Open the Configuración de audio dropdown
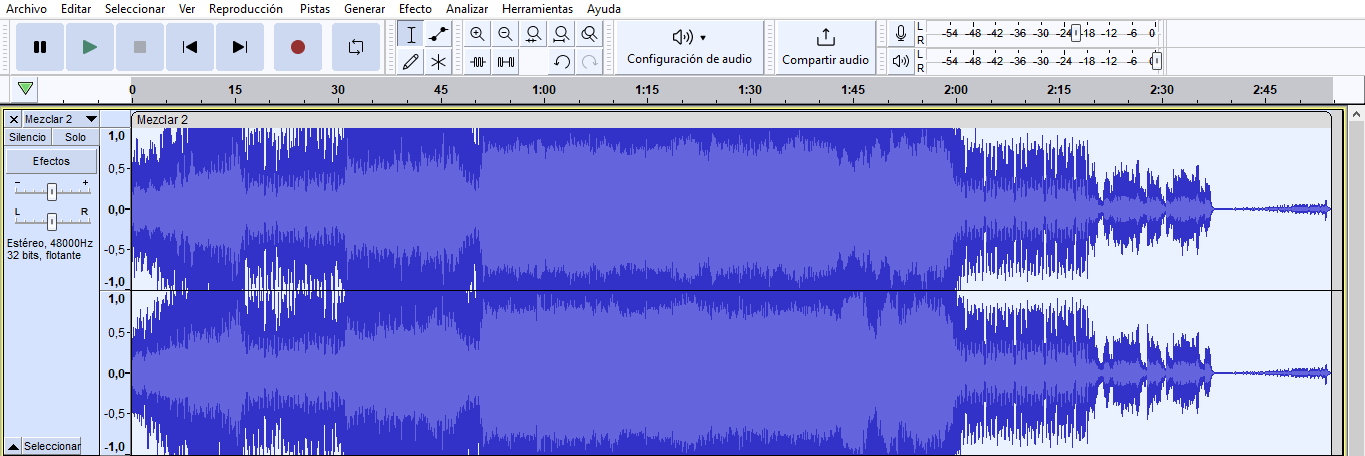 pyautogui.click(x=689, y=47)
